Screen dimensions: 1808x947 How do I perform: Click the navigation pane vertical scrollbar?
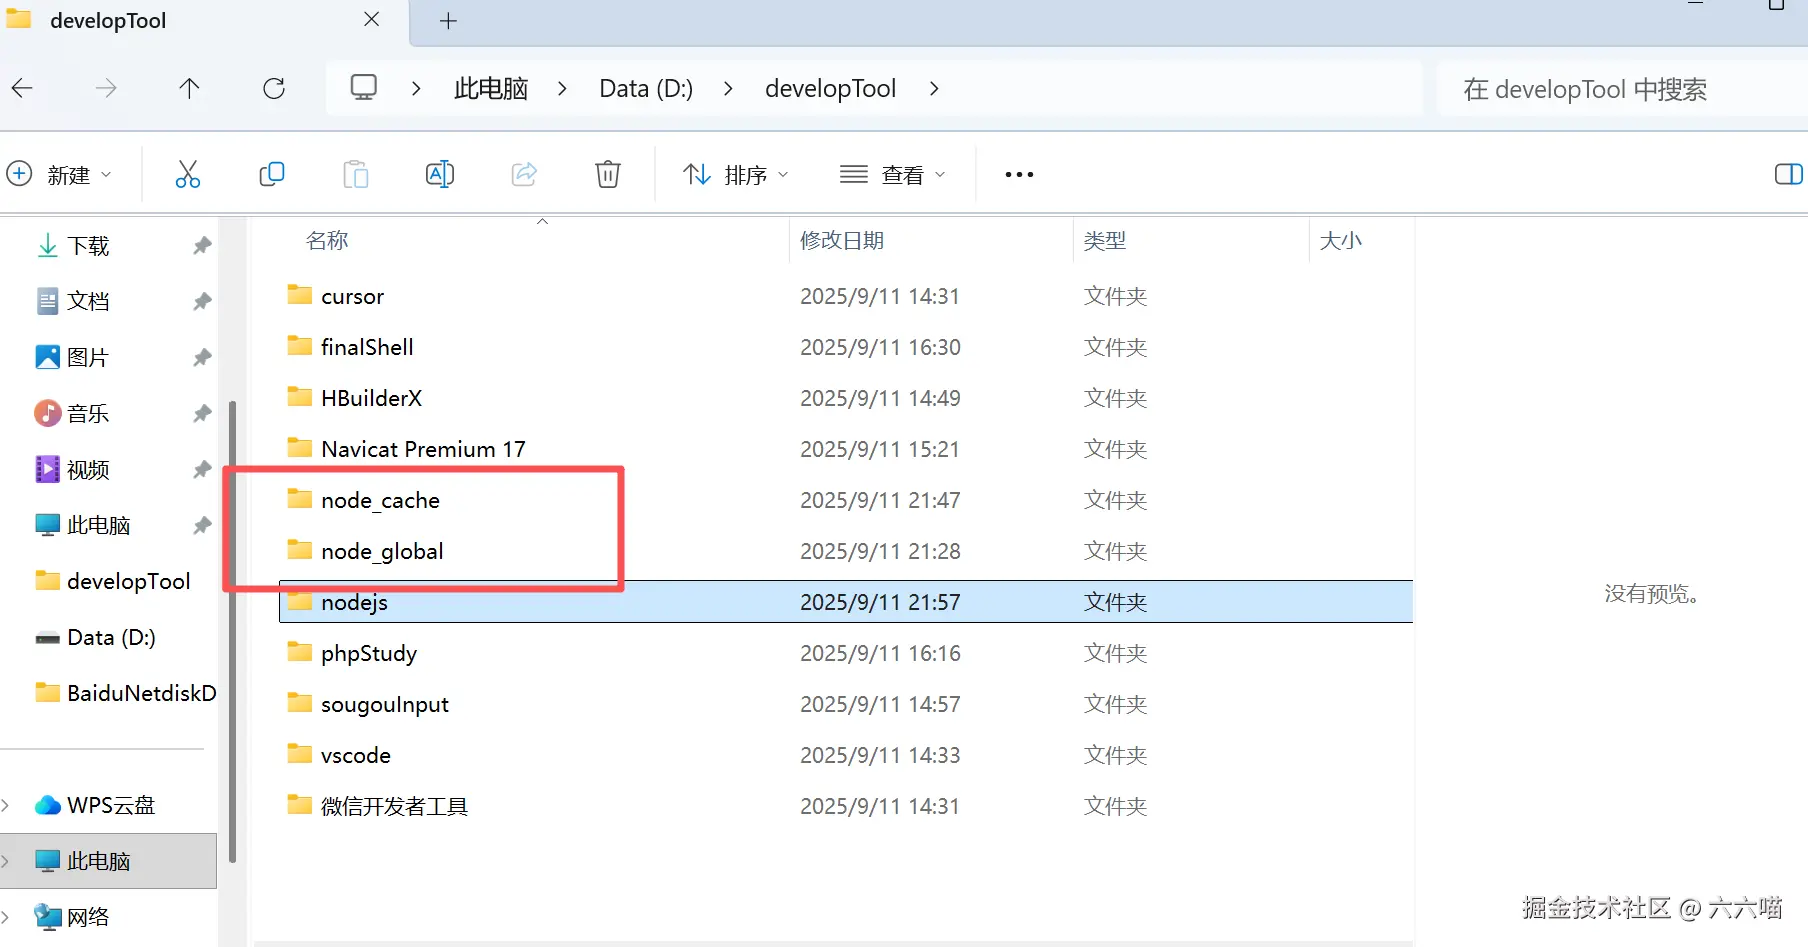[232, 630]
